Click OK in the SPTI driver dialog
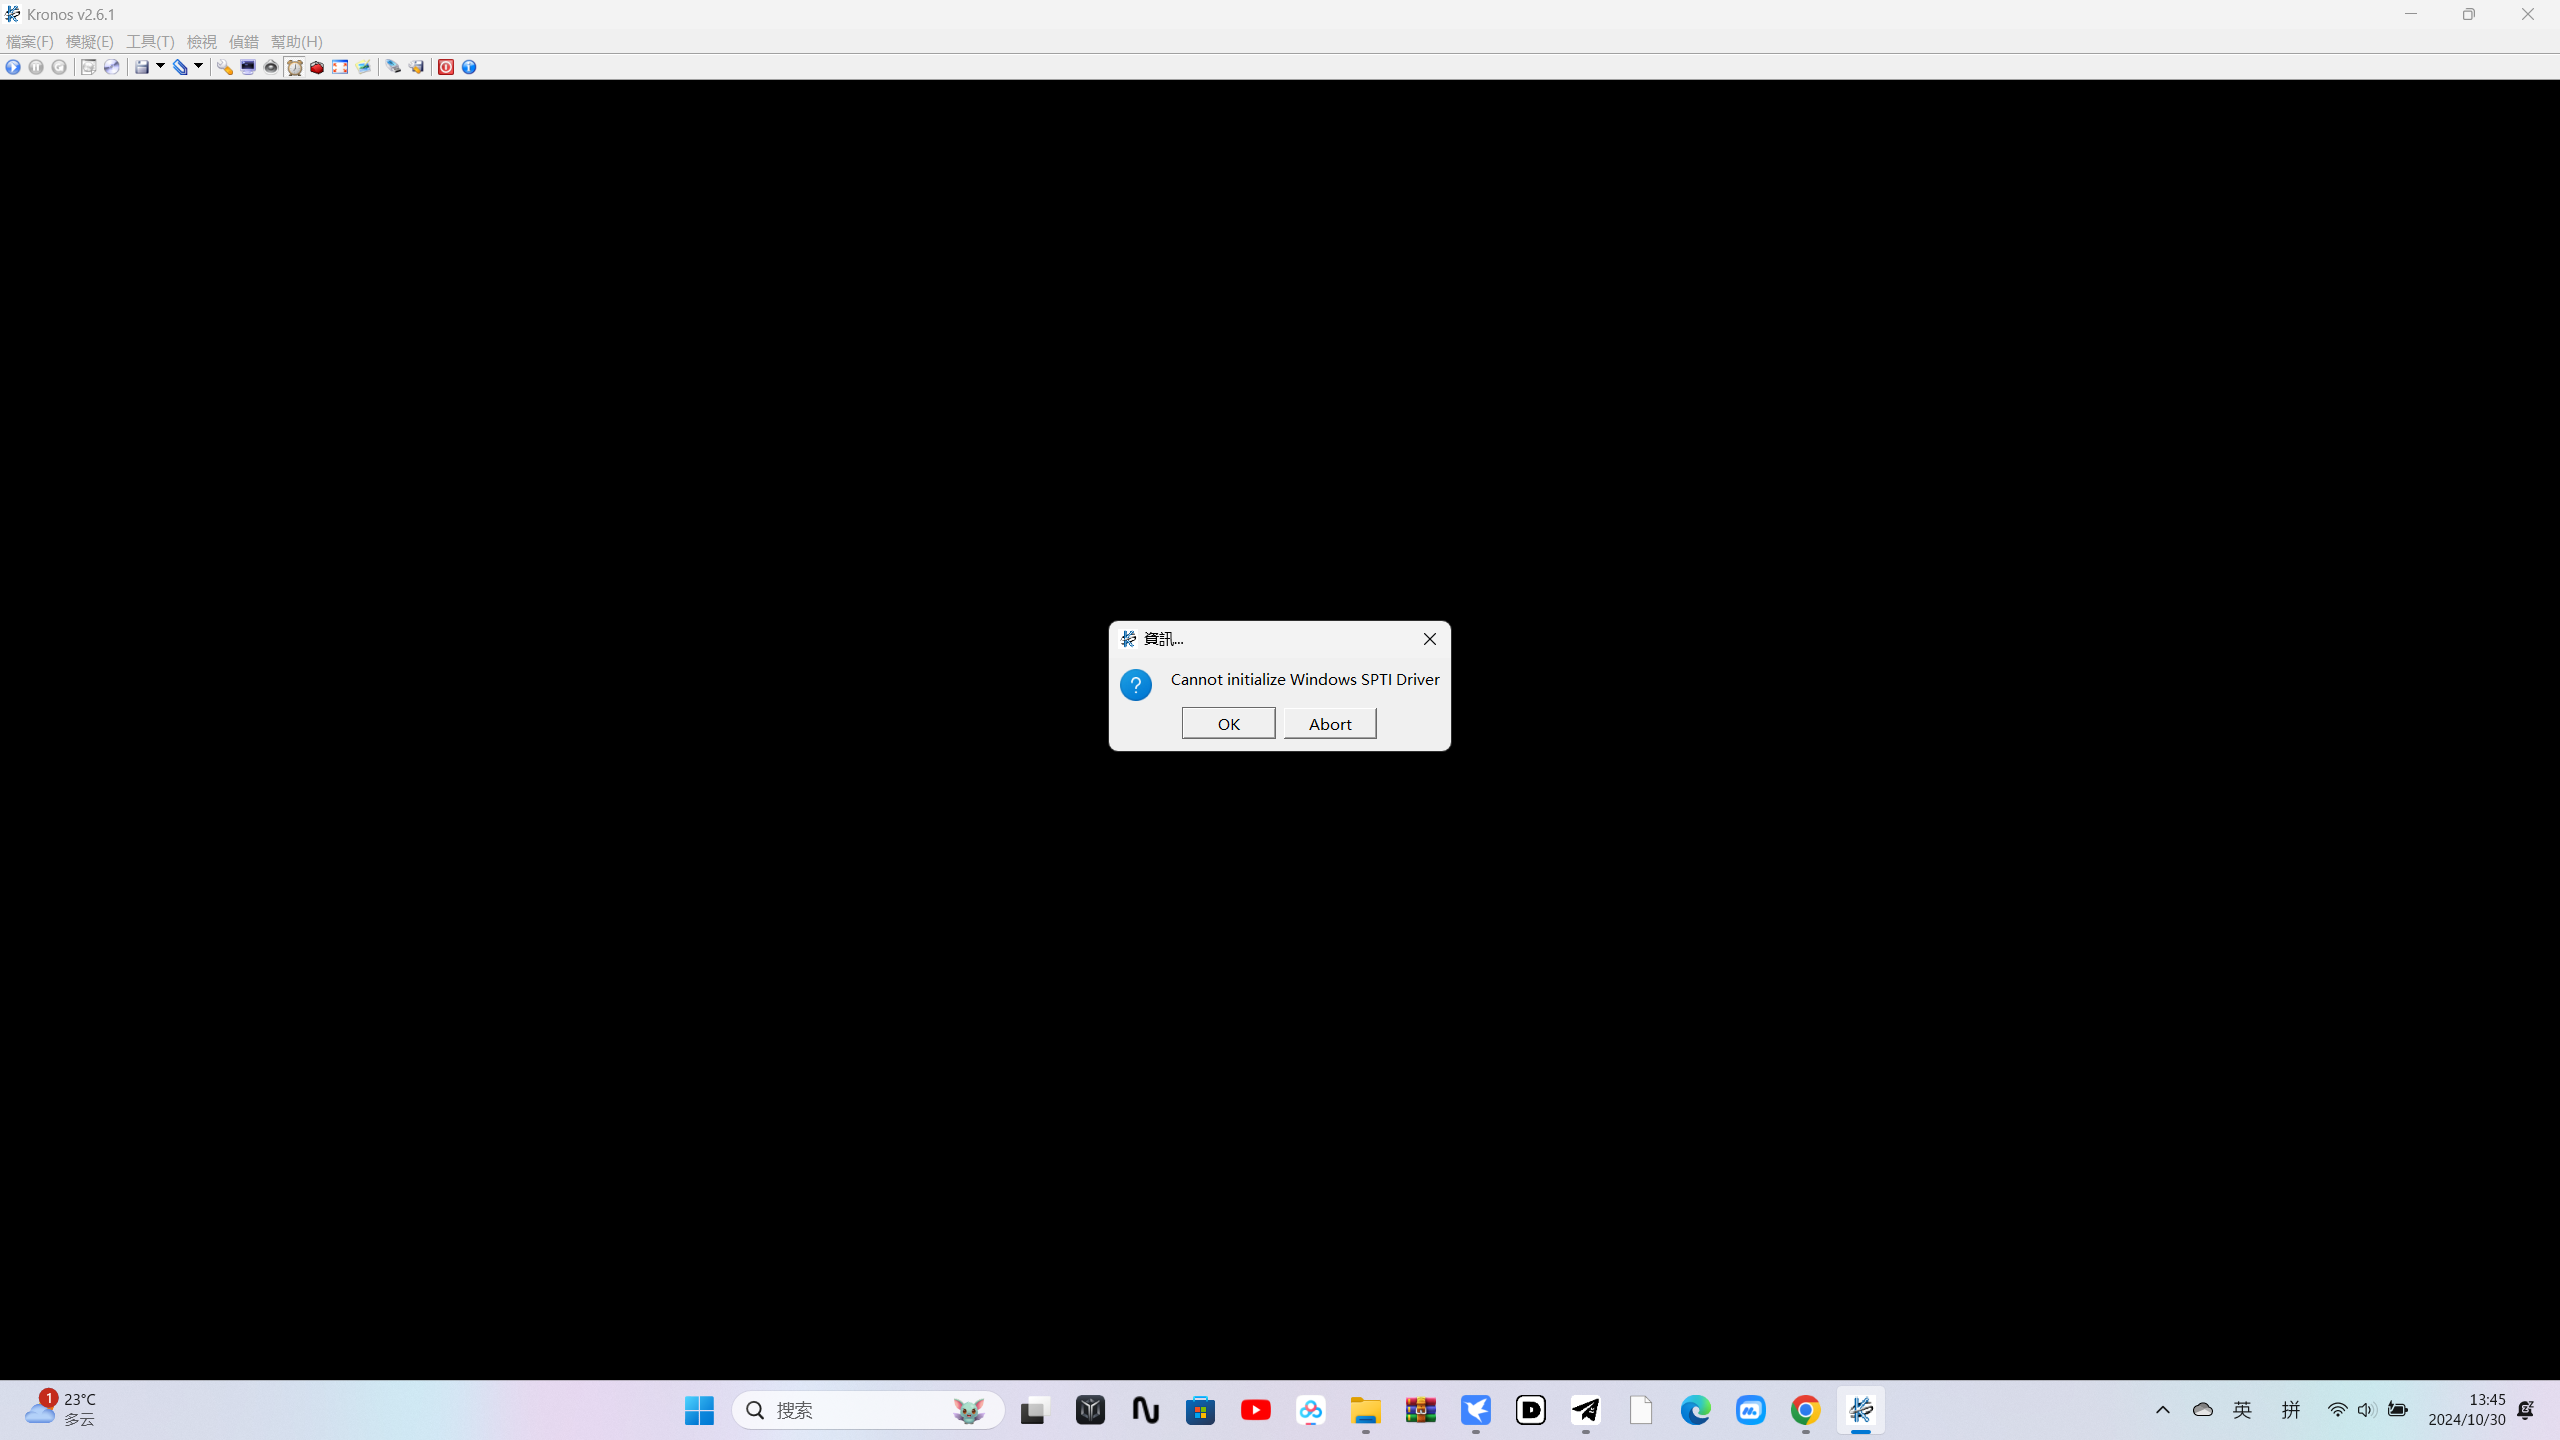 coord(1228,724)
